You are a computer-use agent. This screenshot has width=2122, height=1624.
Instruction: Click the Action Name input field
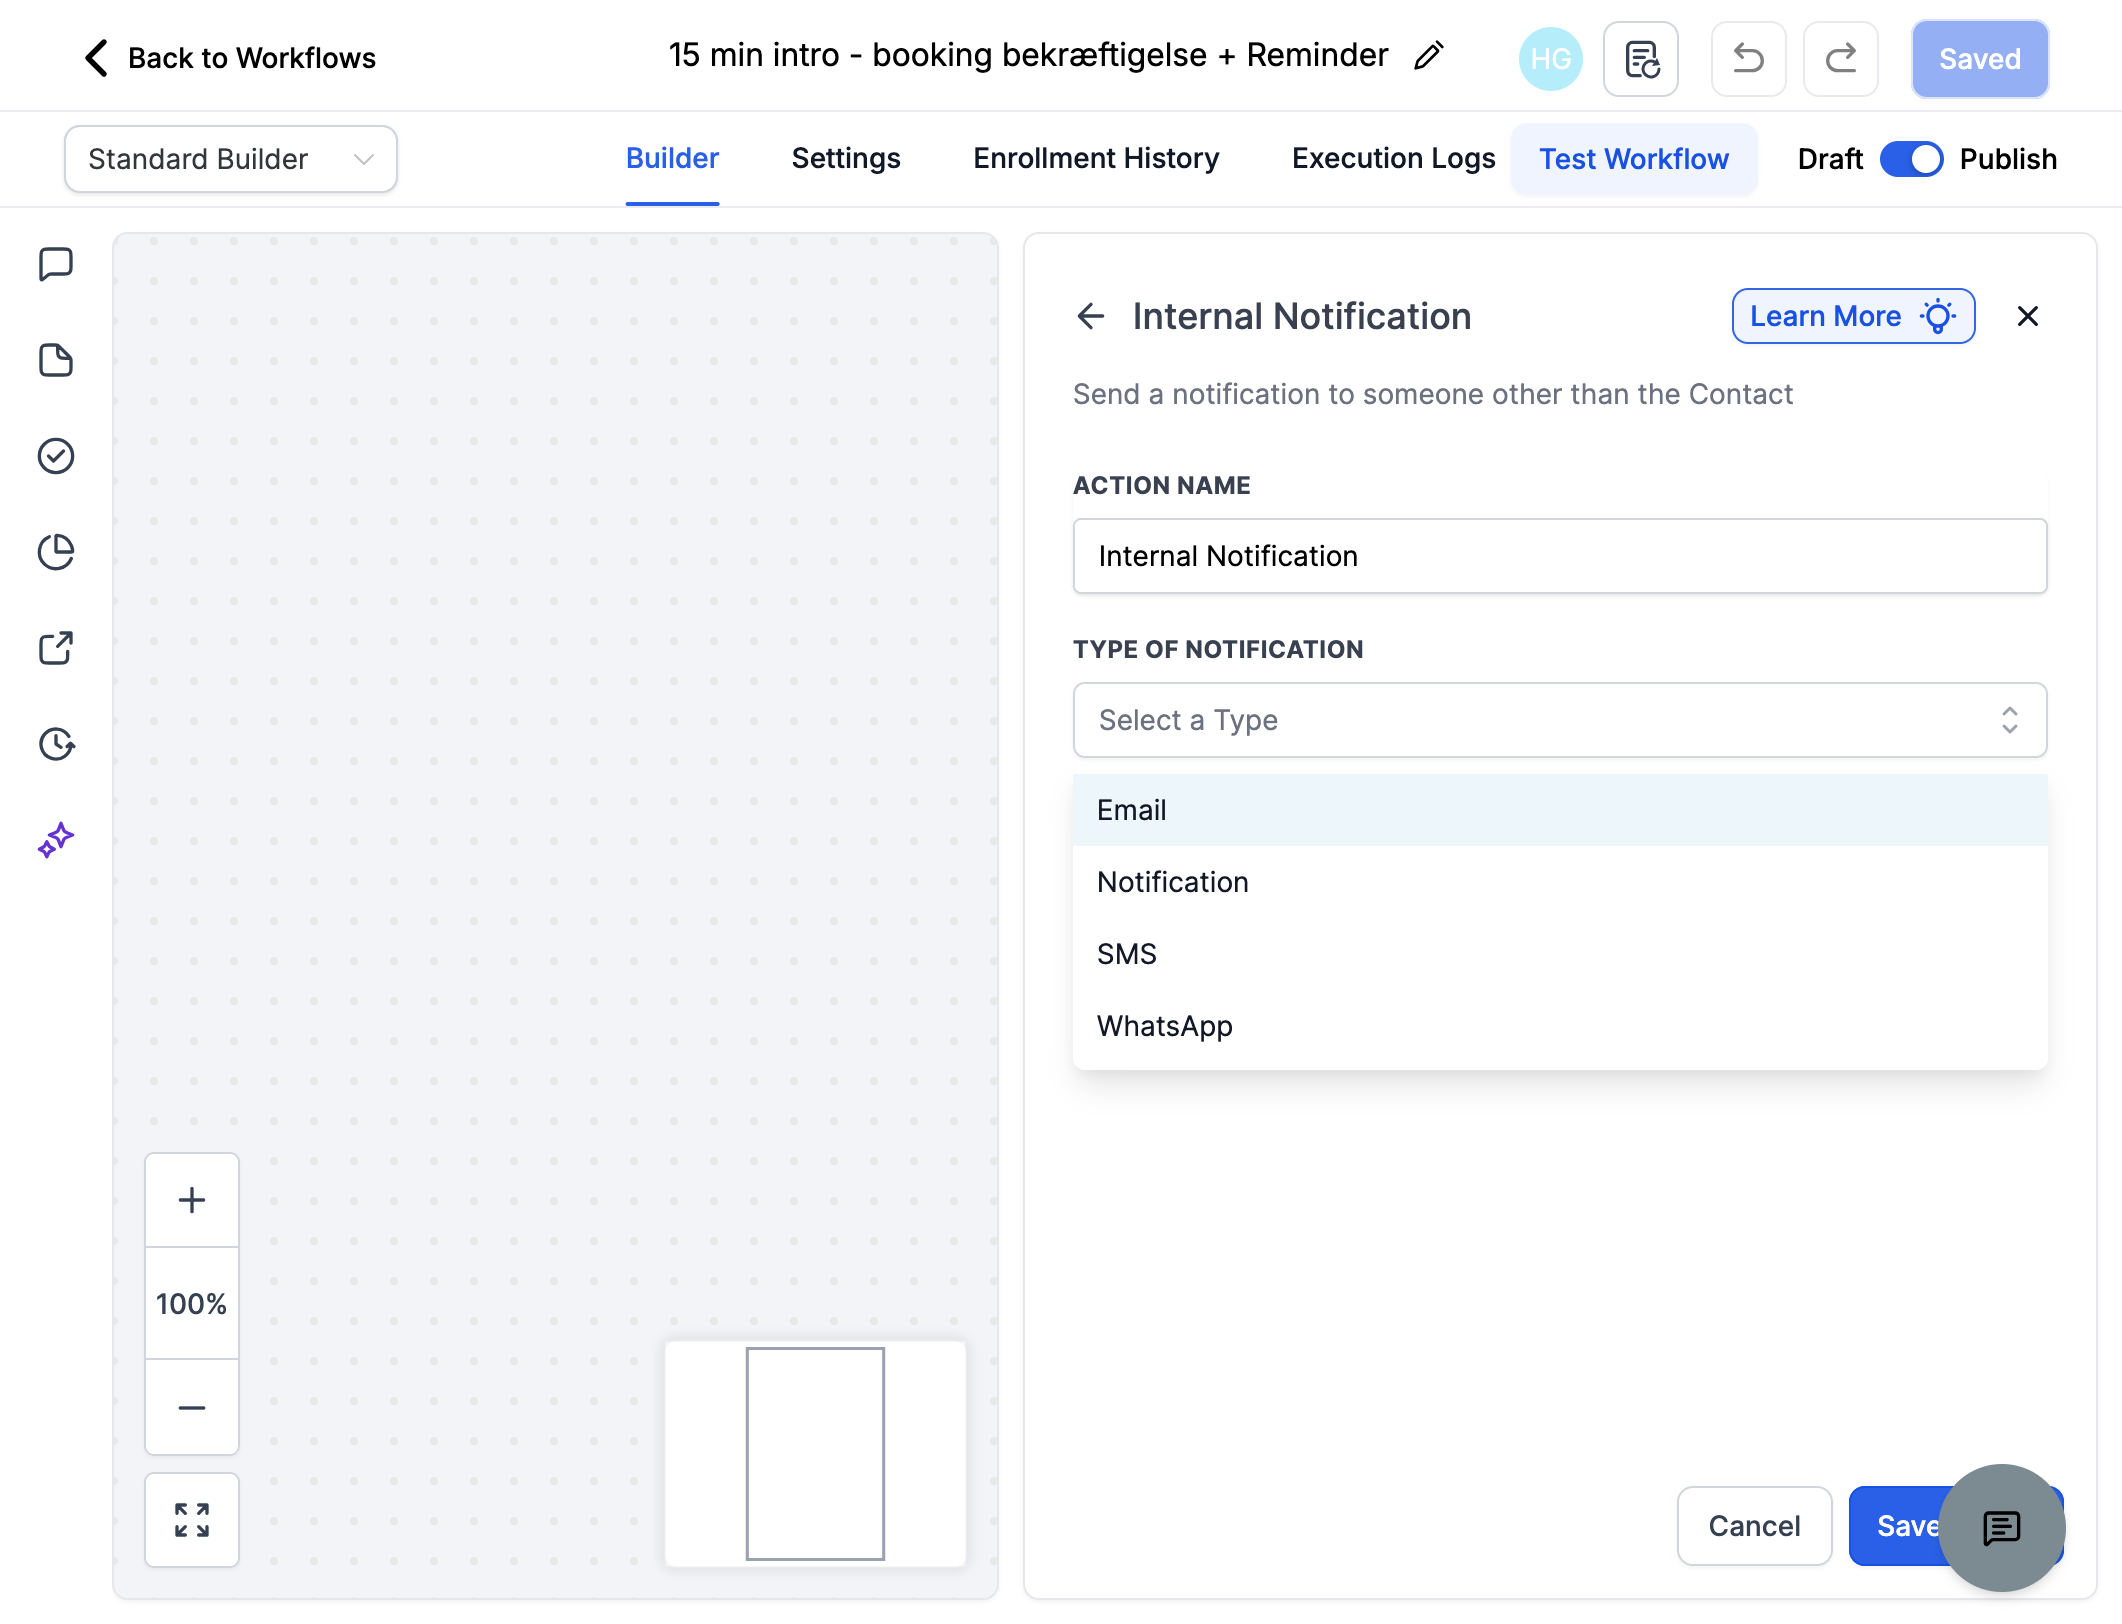pyautogui.click(x=1560, y=556)
